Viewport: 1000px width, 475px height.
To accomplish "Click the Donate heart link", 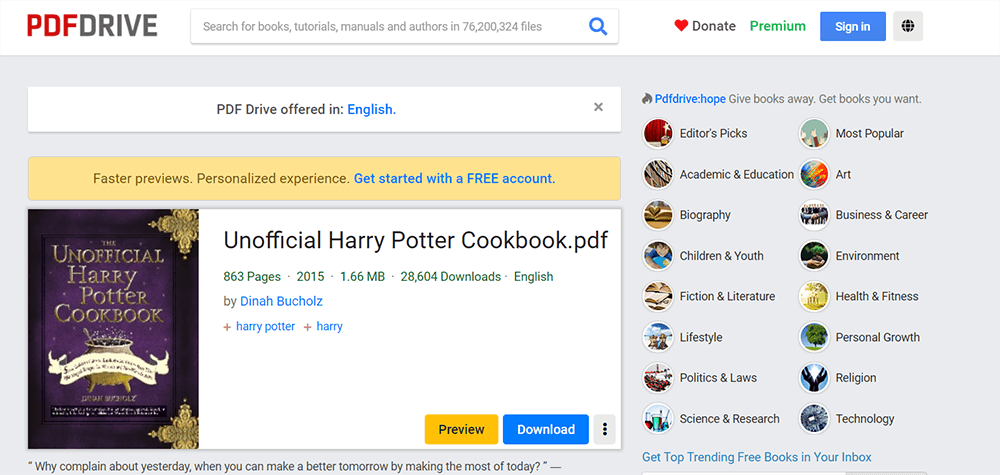I will [705, 27].
